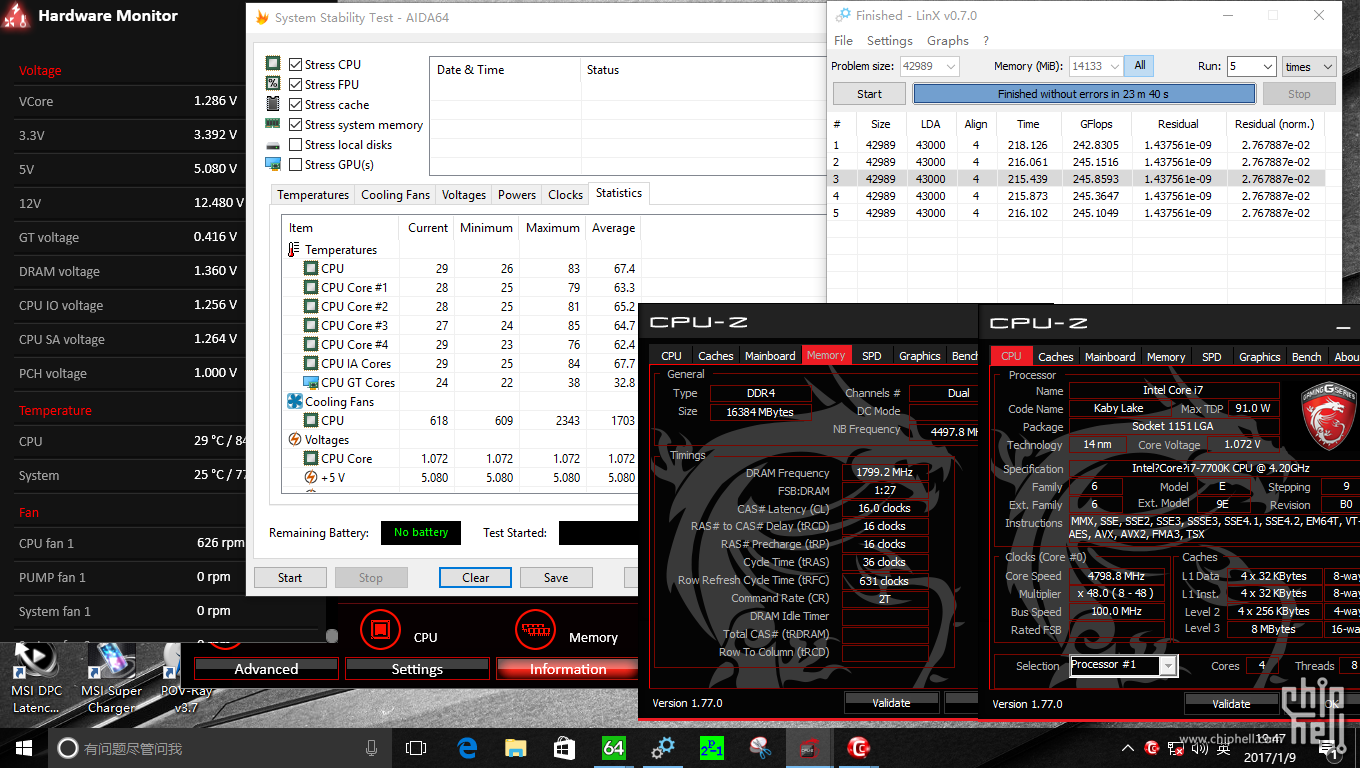
Task: Click the MSI dragon Gaming G Series badge
Action: (x=1328, y=414)
